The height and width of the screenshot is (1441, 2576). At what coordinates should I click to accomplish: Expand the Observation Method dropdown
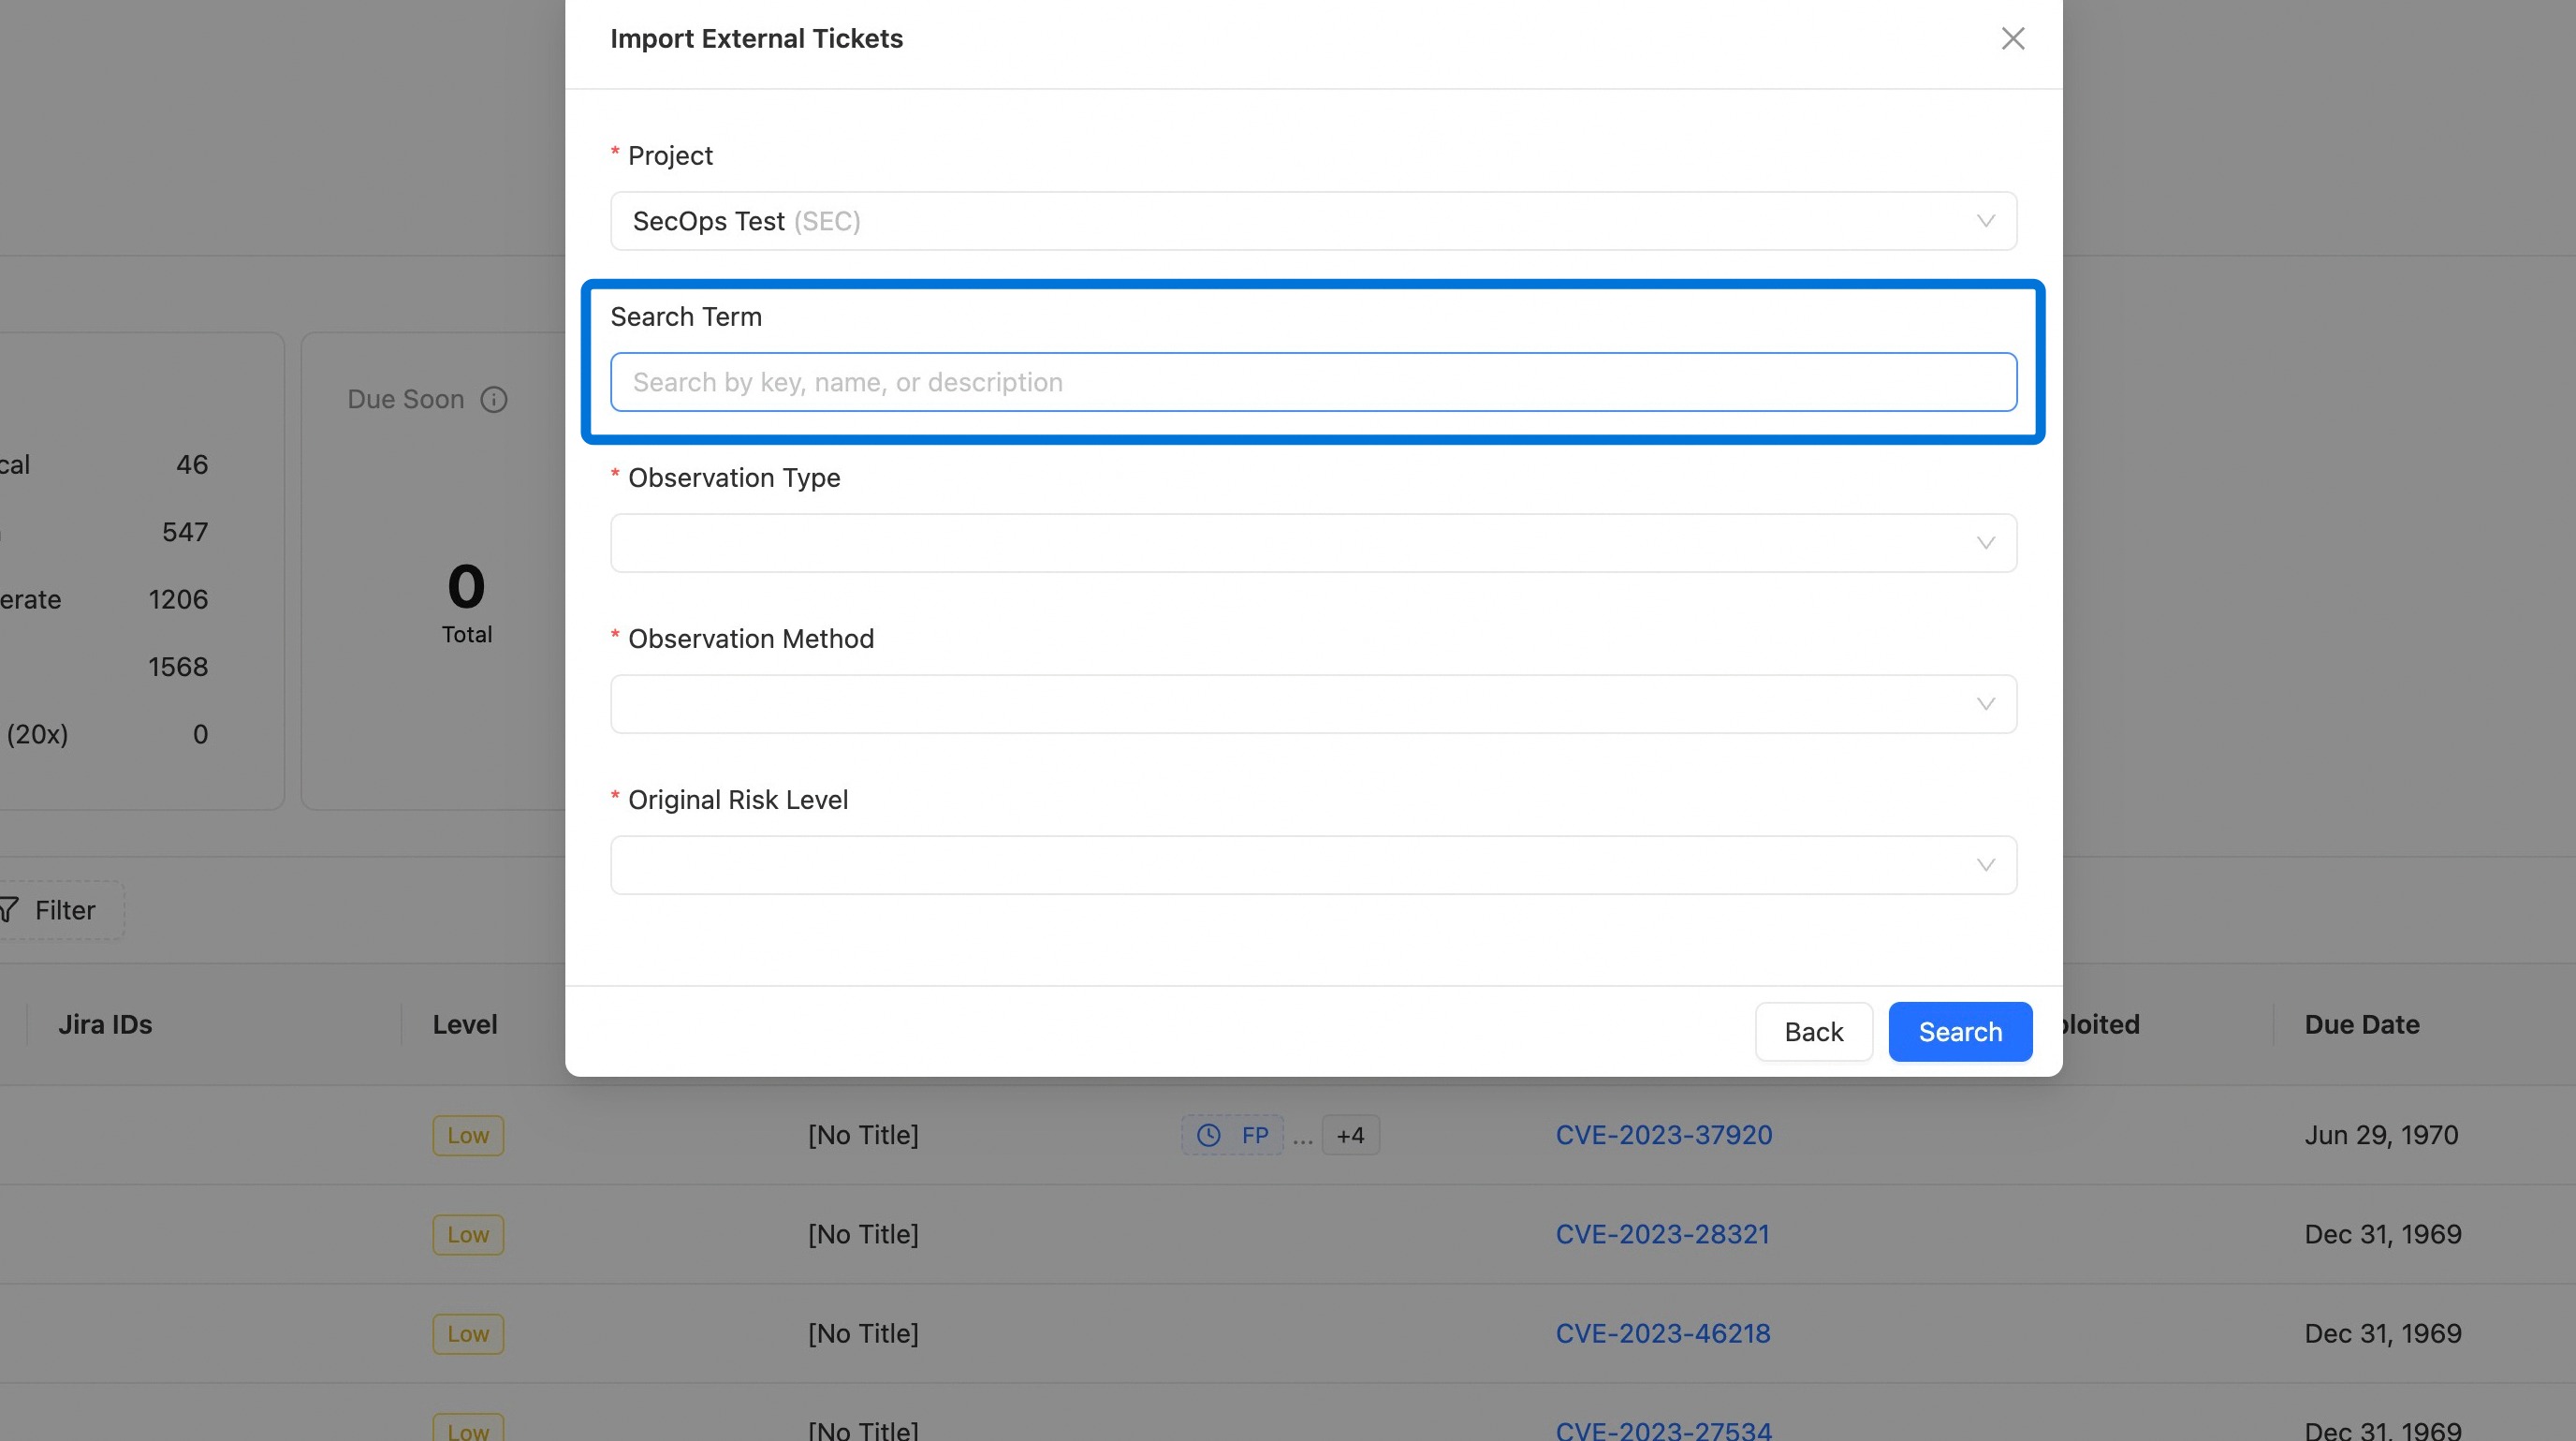coord(1313,704)
